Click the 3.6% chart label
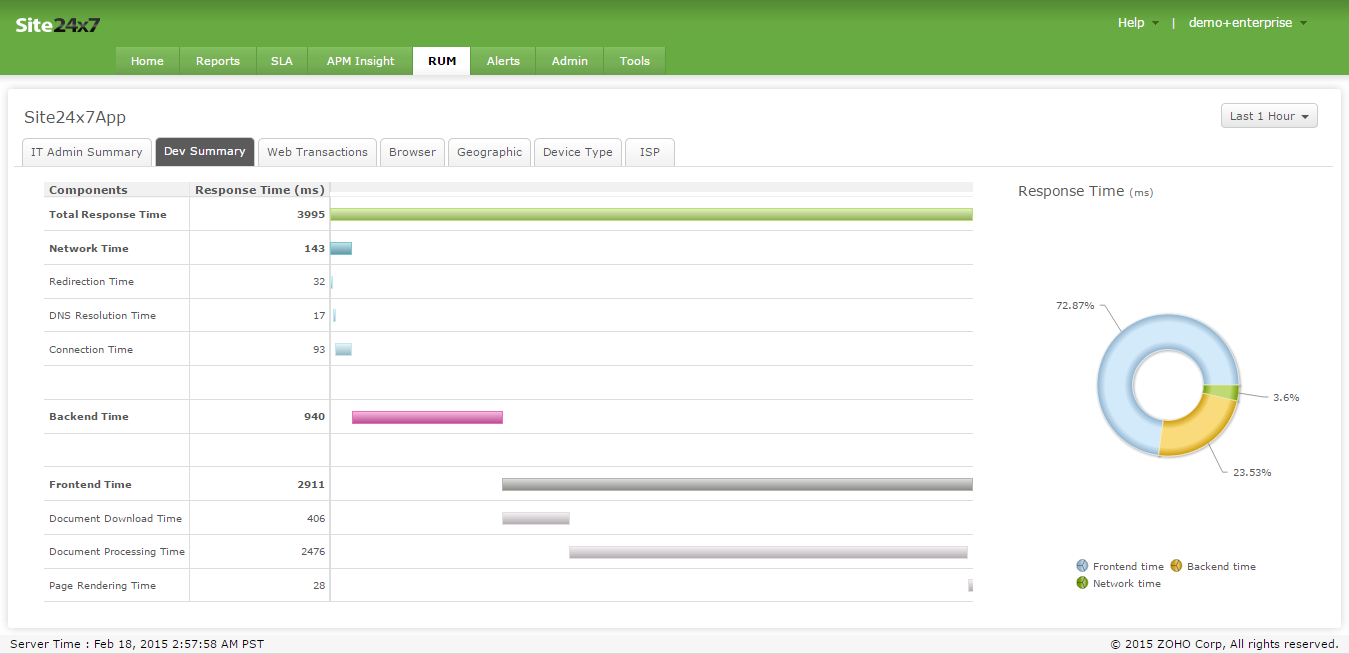This screenshot has width=1349, height=654. (x=1286, y=397)
